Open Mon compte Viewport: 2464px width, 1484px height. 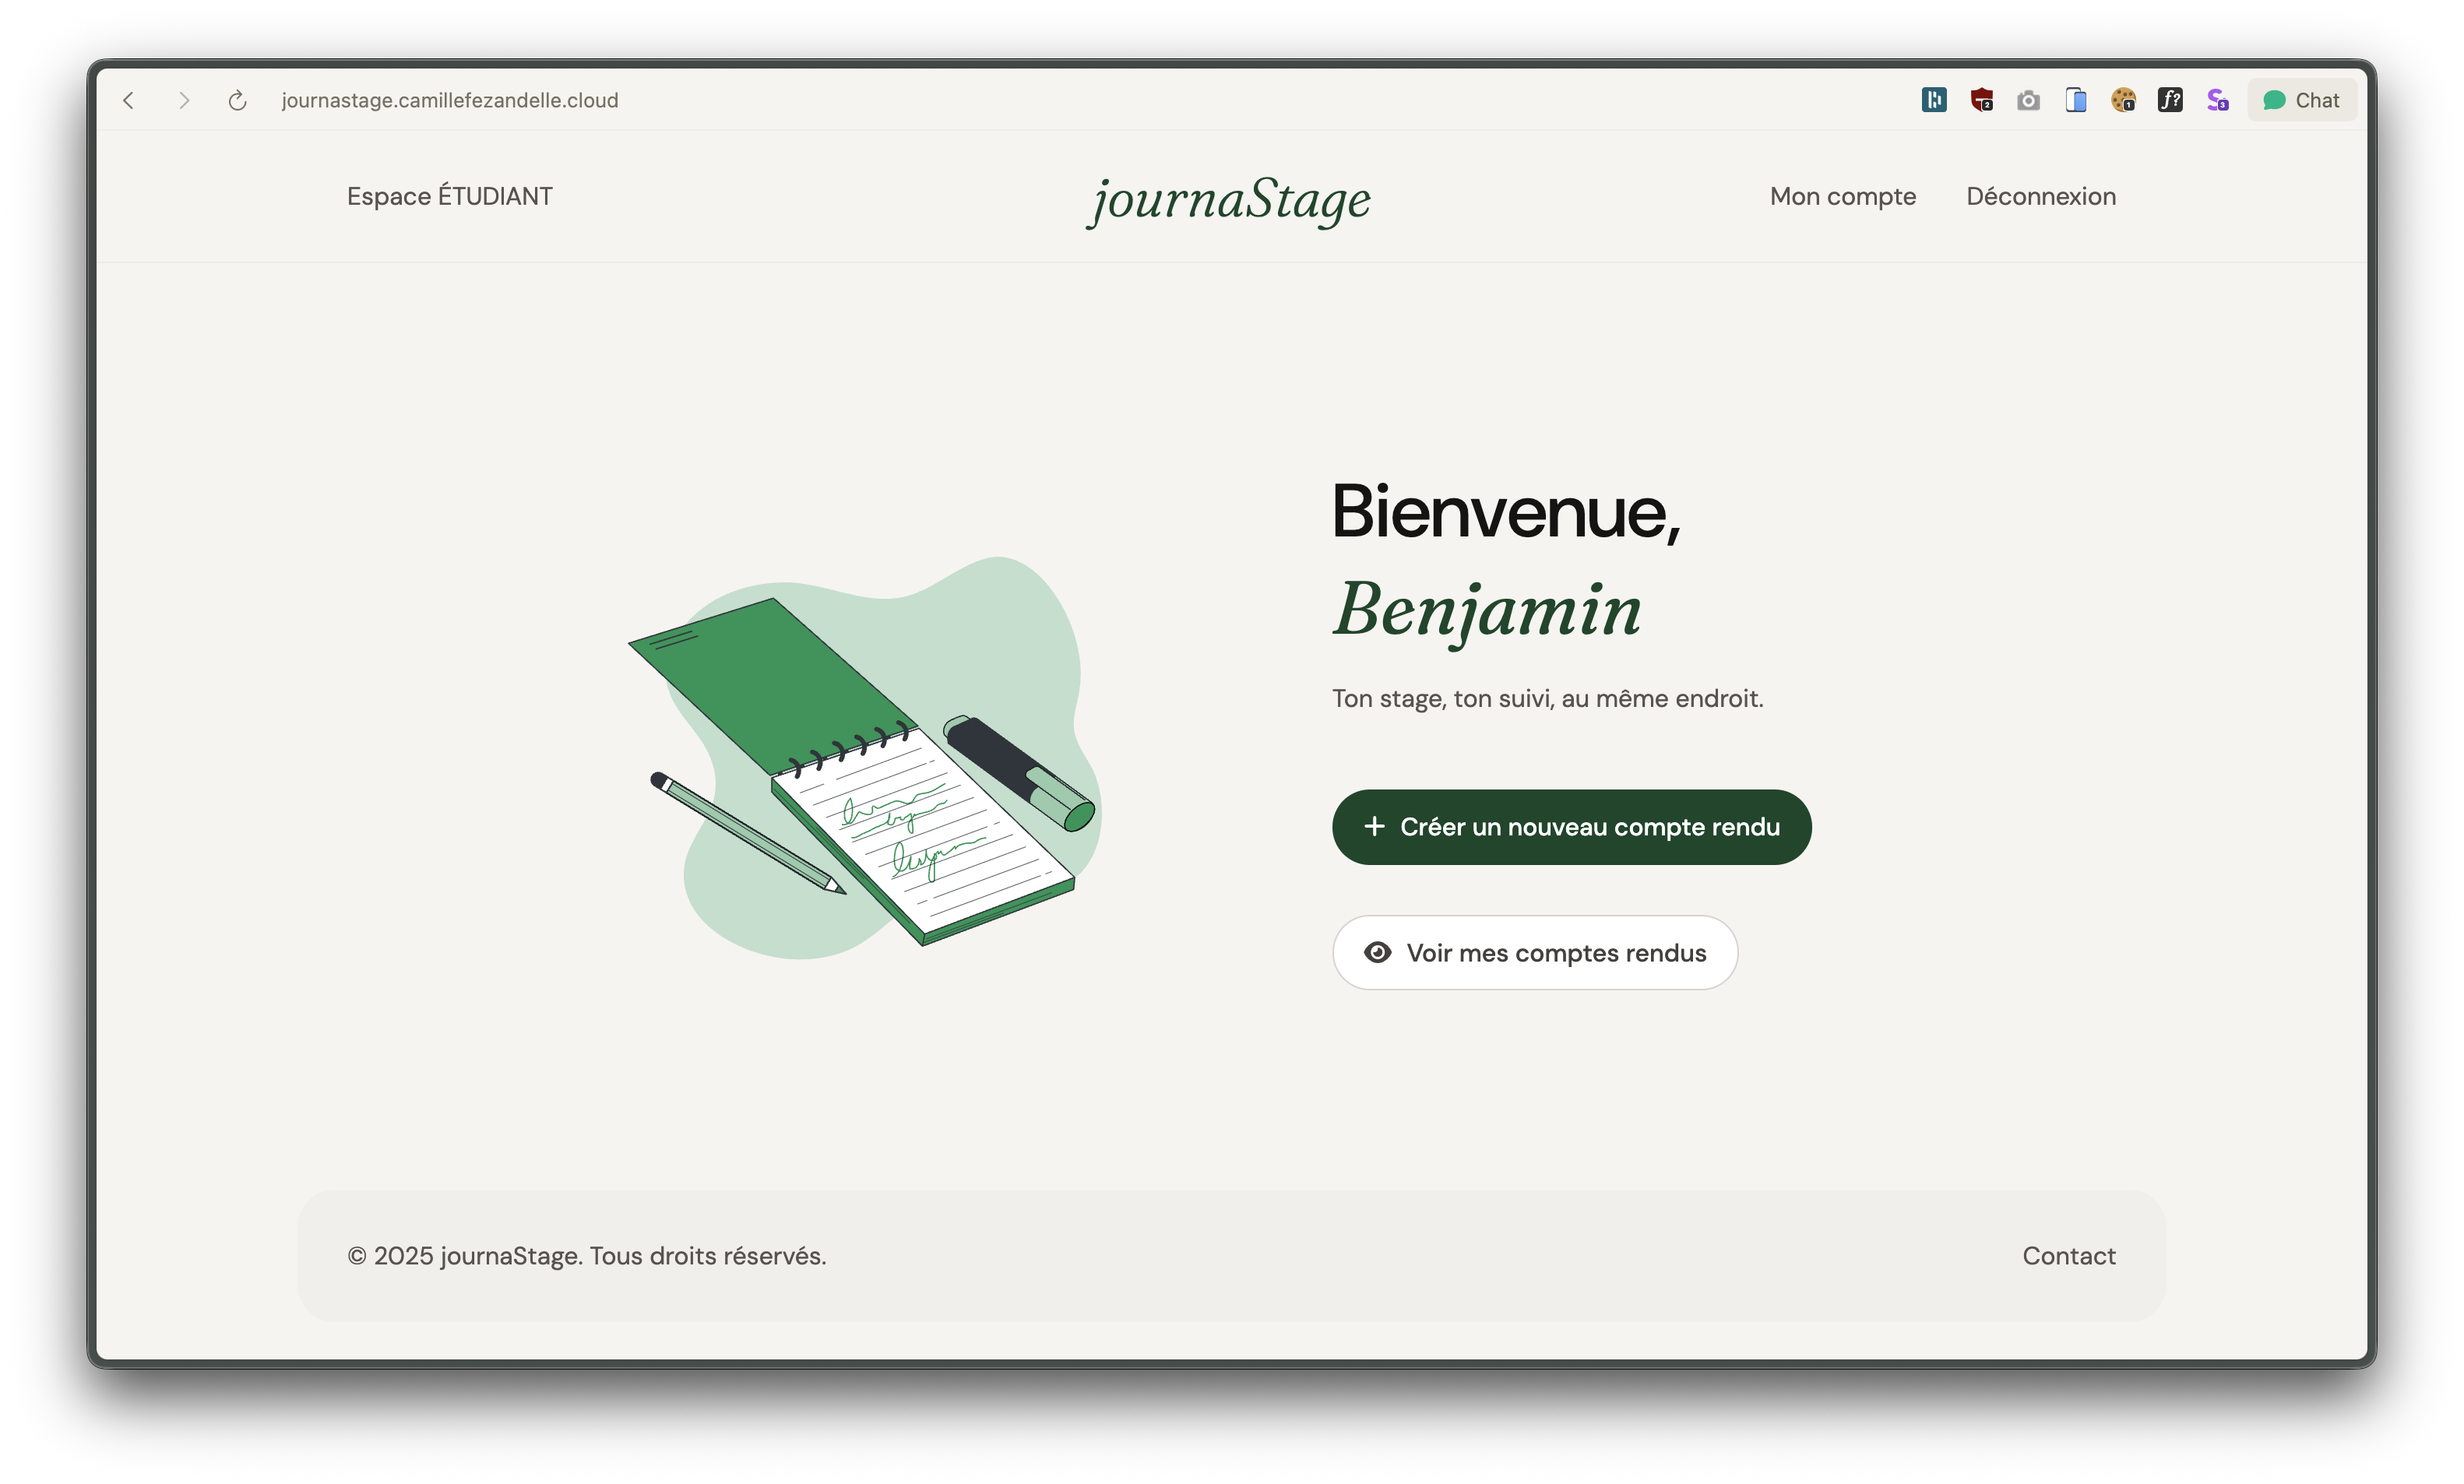[1842, 196]
